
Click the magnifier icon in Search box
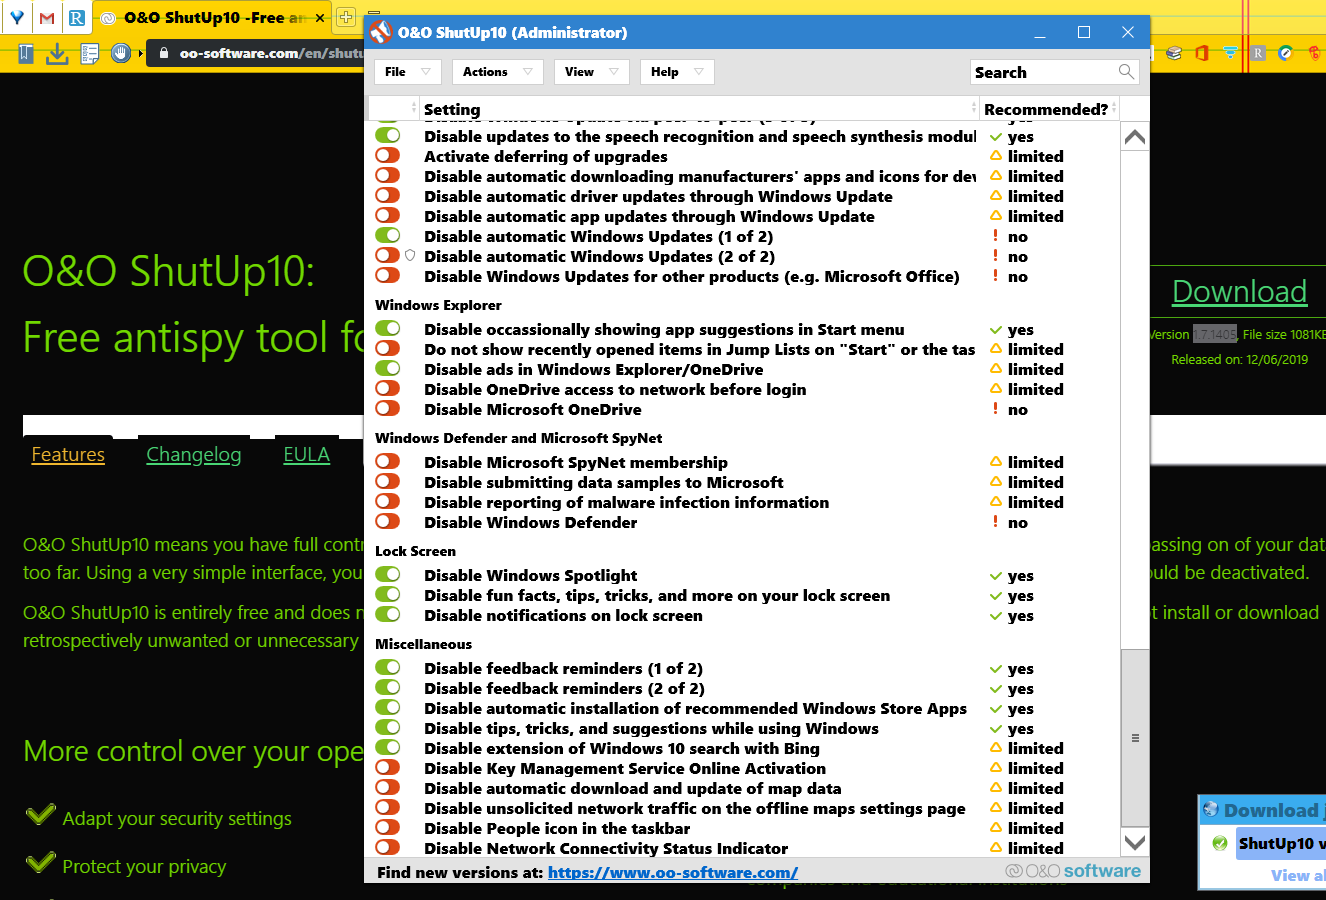[1126, 72]
